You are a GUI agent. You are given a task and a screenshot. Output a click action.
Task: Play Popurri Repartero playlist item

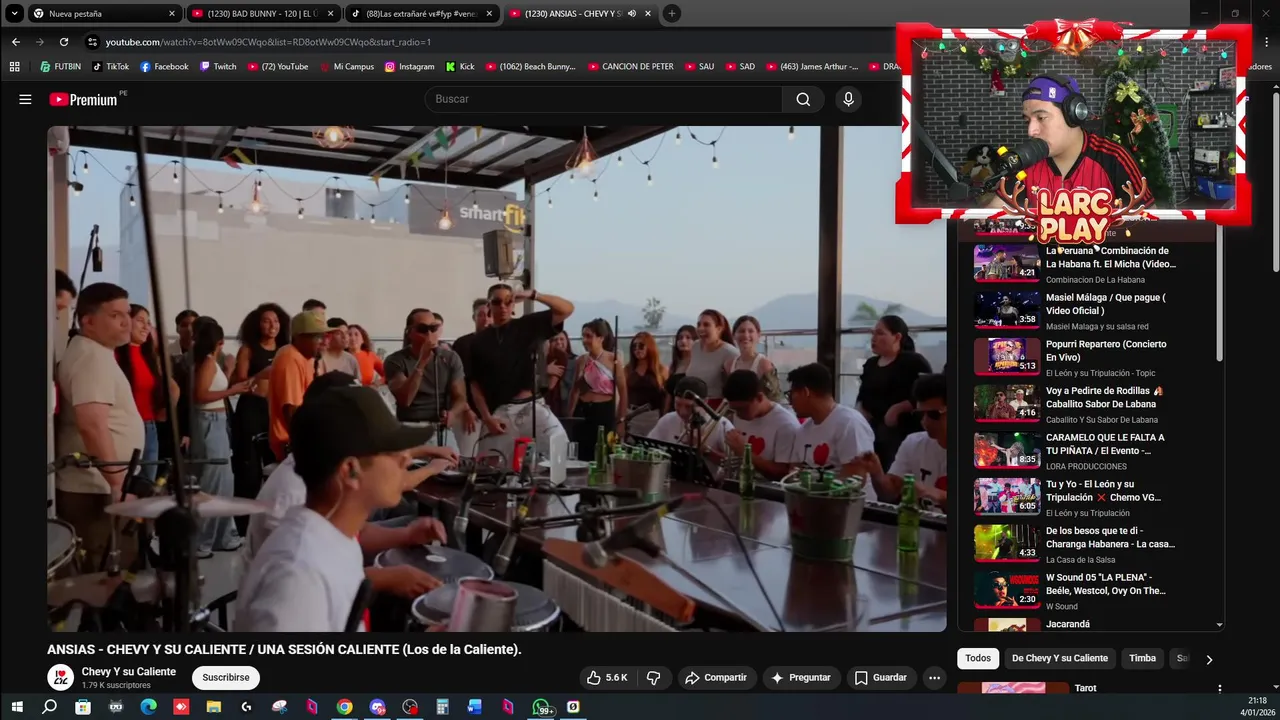1094,356
